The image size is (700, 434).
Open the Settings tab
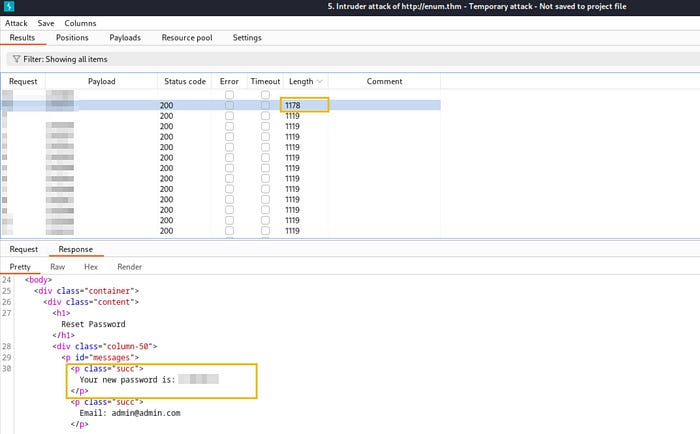point(247,38)
